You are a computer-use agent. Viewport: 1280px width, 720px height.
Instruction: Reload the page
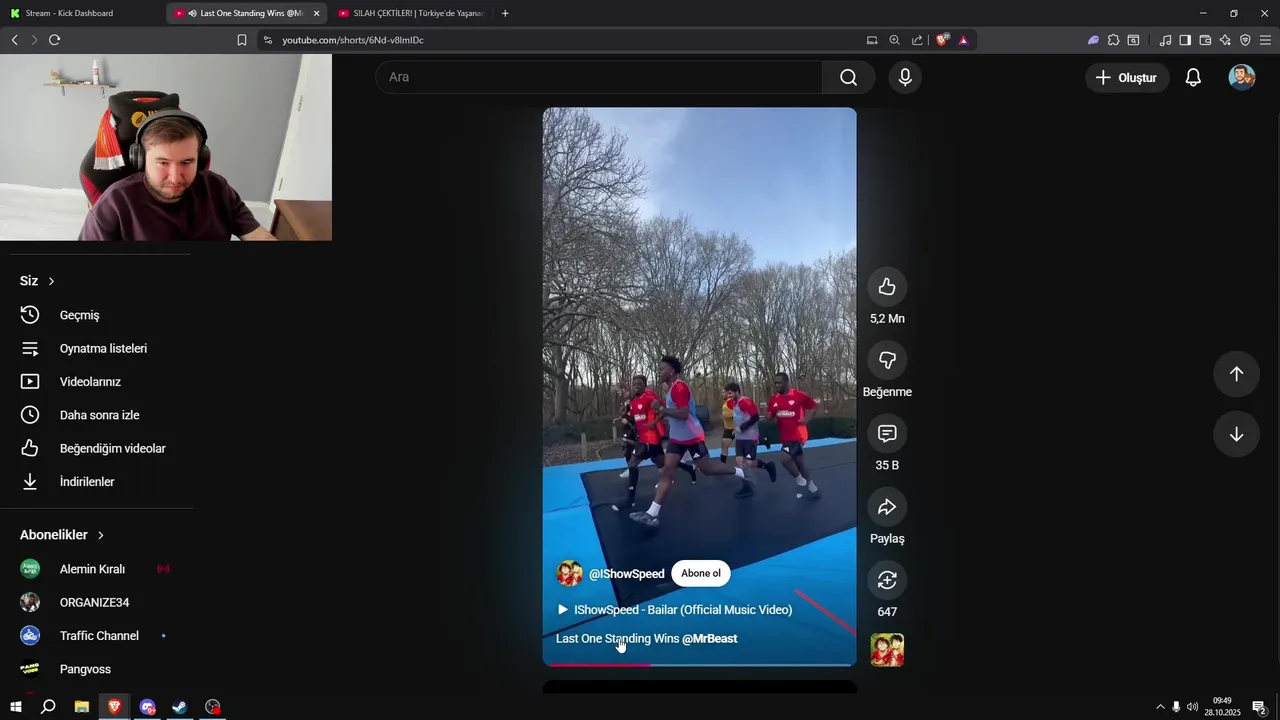54,40
